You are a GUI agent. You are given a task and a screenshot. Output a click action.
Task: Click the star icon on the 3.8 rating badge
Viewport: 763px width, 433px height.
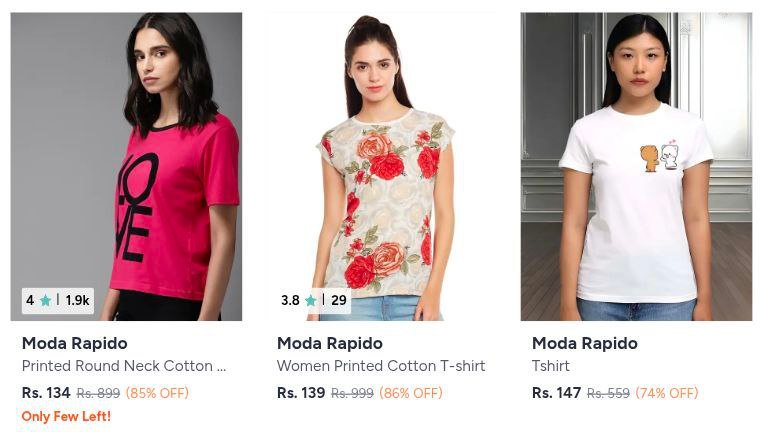click(310, 301)
